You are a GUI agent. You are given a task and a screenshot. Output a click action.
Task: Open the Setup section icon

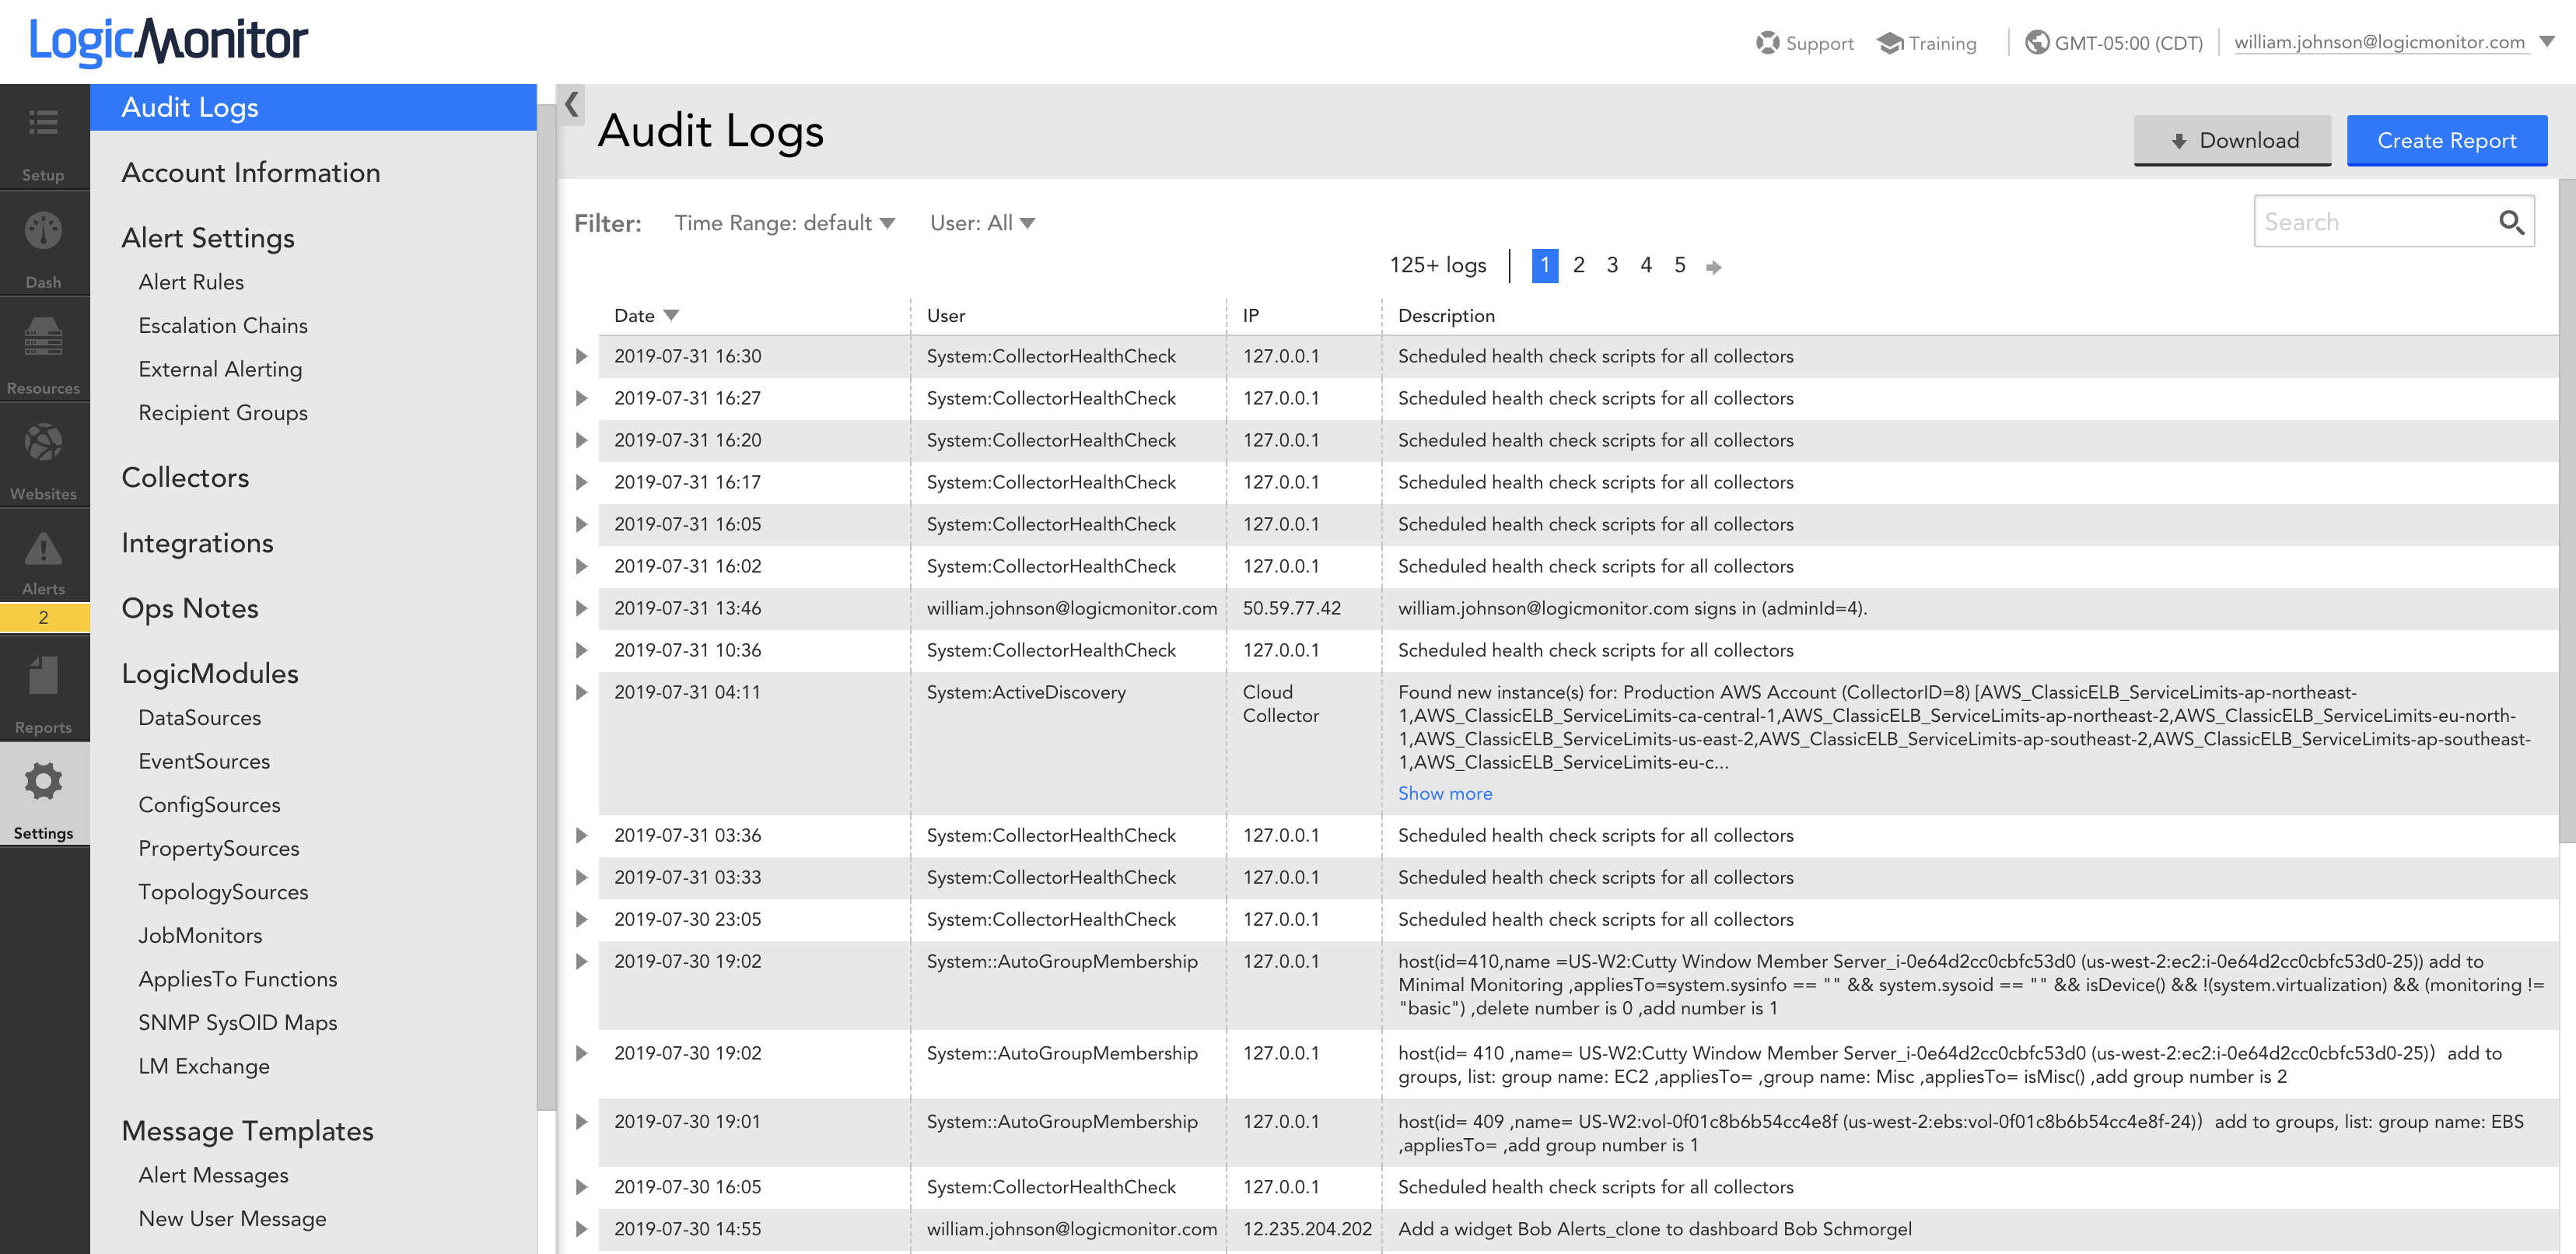[x=43, y=123]
